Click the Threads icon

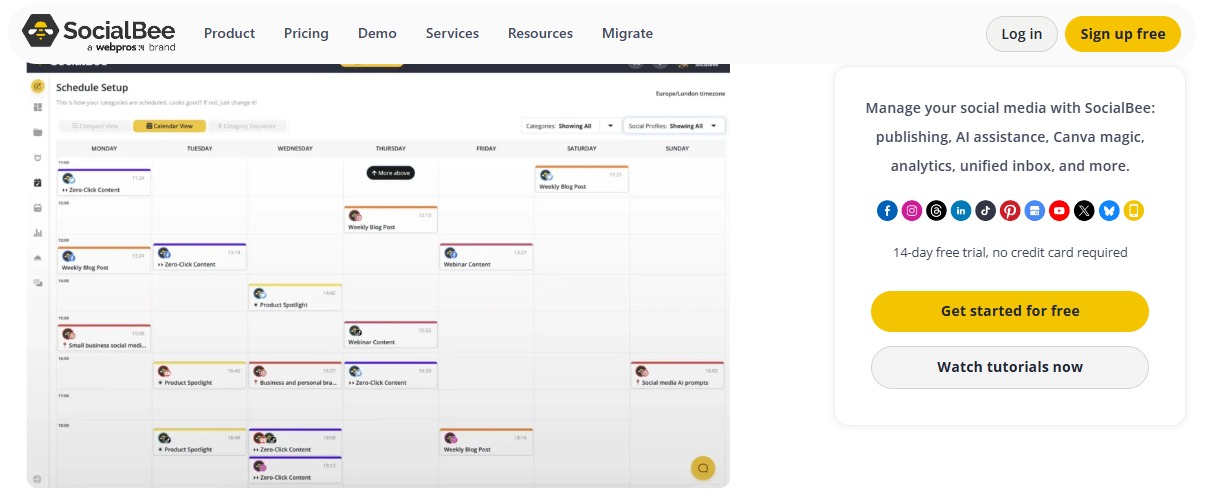(936, 210)
